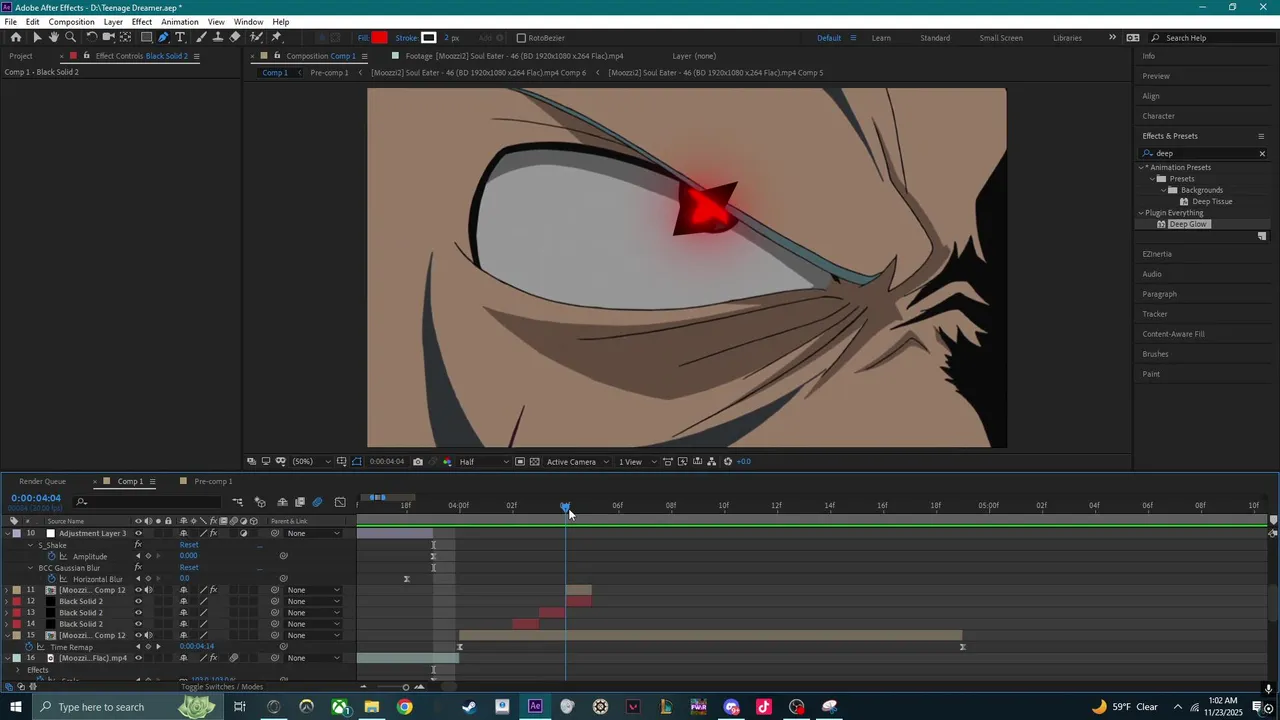Open parent dropdown for Adjustment Layer 3
1280x720 pixels.
313,533
